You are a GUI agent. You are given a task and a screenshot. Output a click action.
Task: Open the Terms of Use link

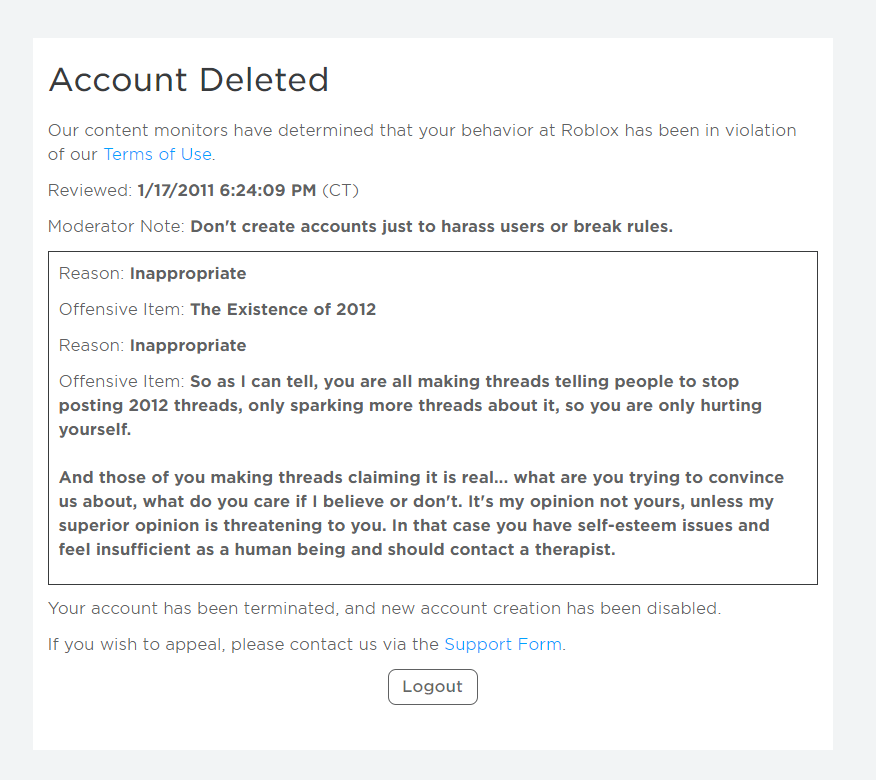pyautogui.click(x=157, y=154)
